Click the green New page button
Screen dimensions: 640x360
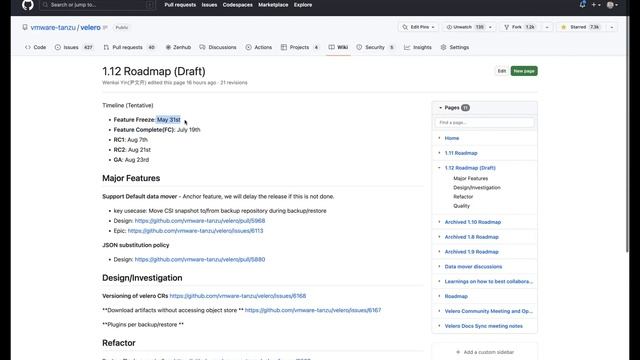[x=524, y=71]
